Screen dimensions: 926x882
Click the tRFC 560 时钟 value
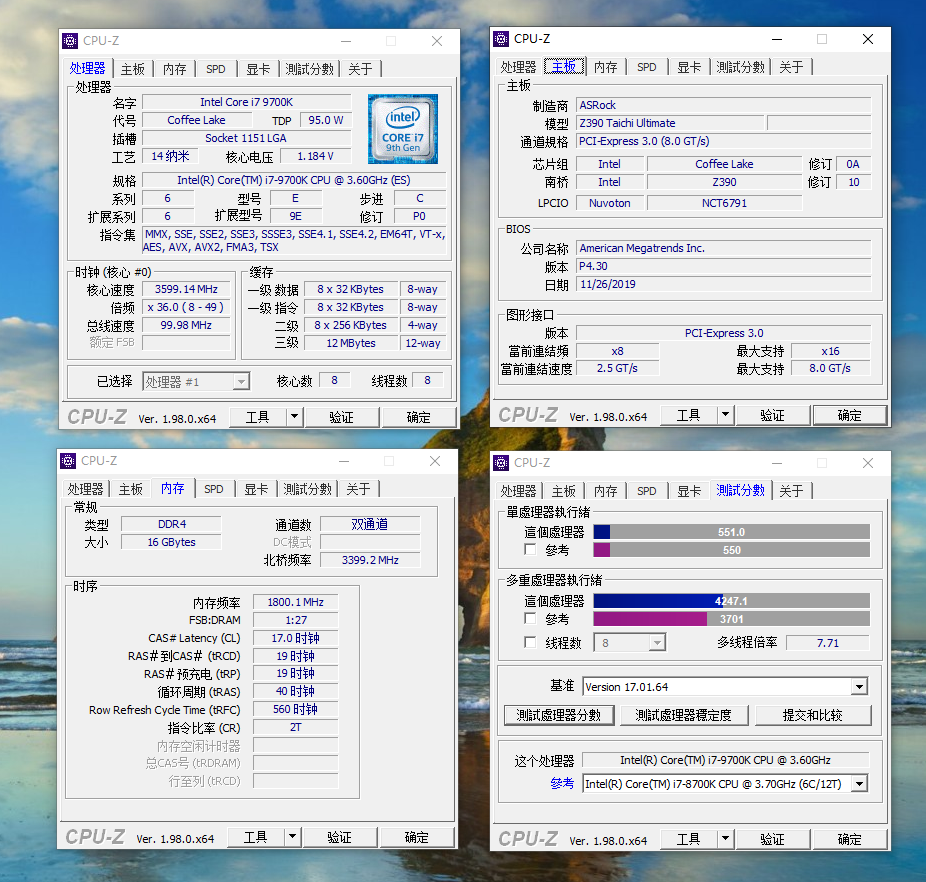tap(295, 709)
